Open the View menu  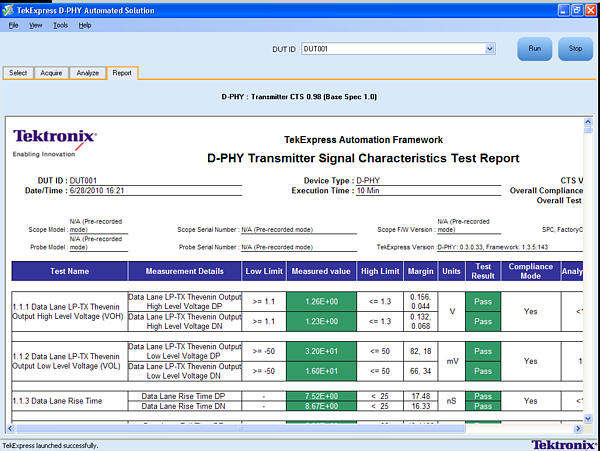click(35, 24)
